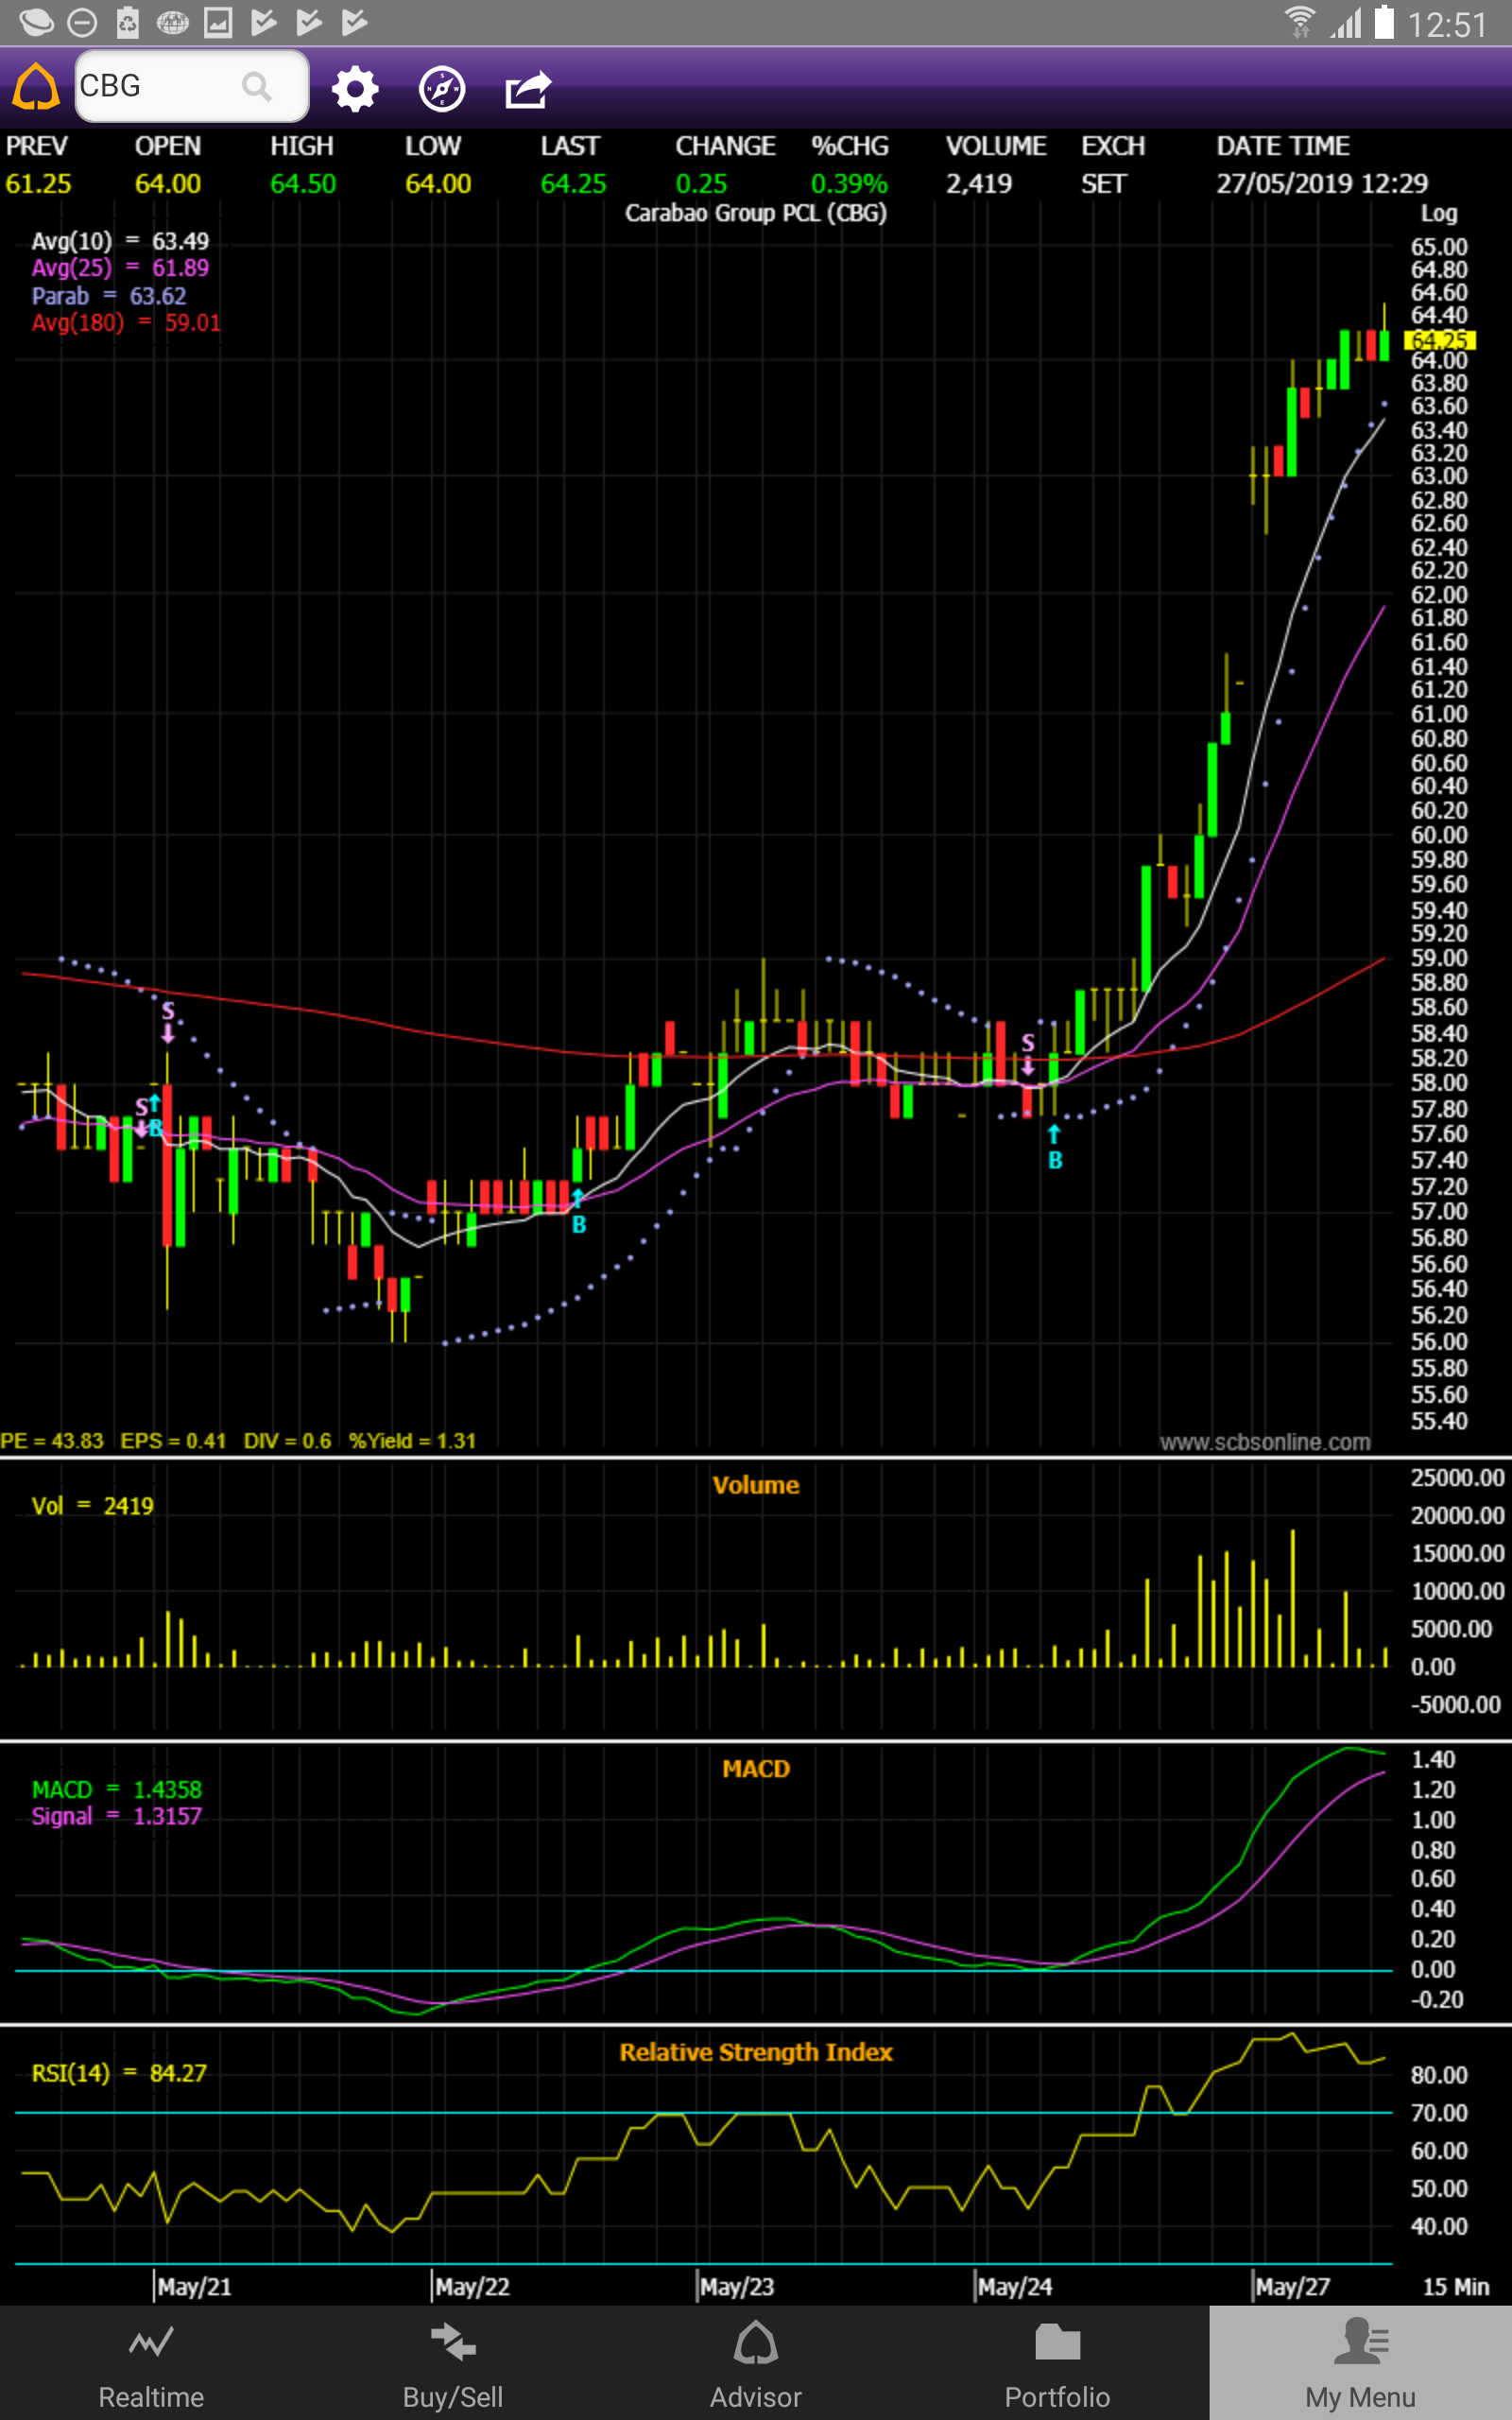Tap the May/27 date axis marker
The height and width of the screenshot is (2420, 1512).
click(x=1293, y=2287)
